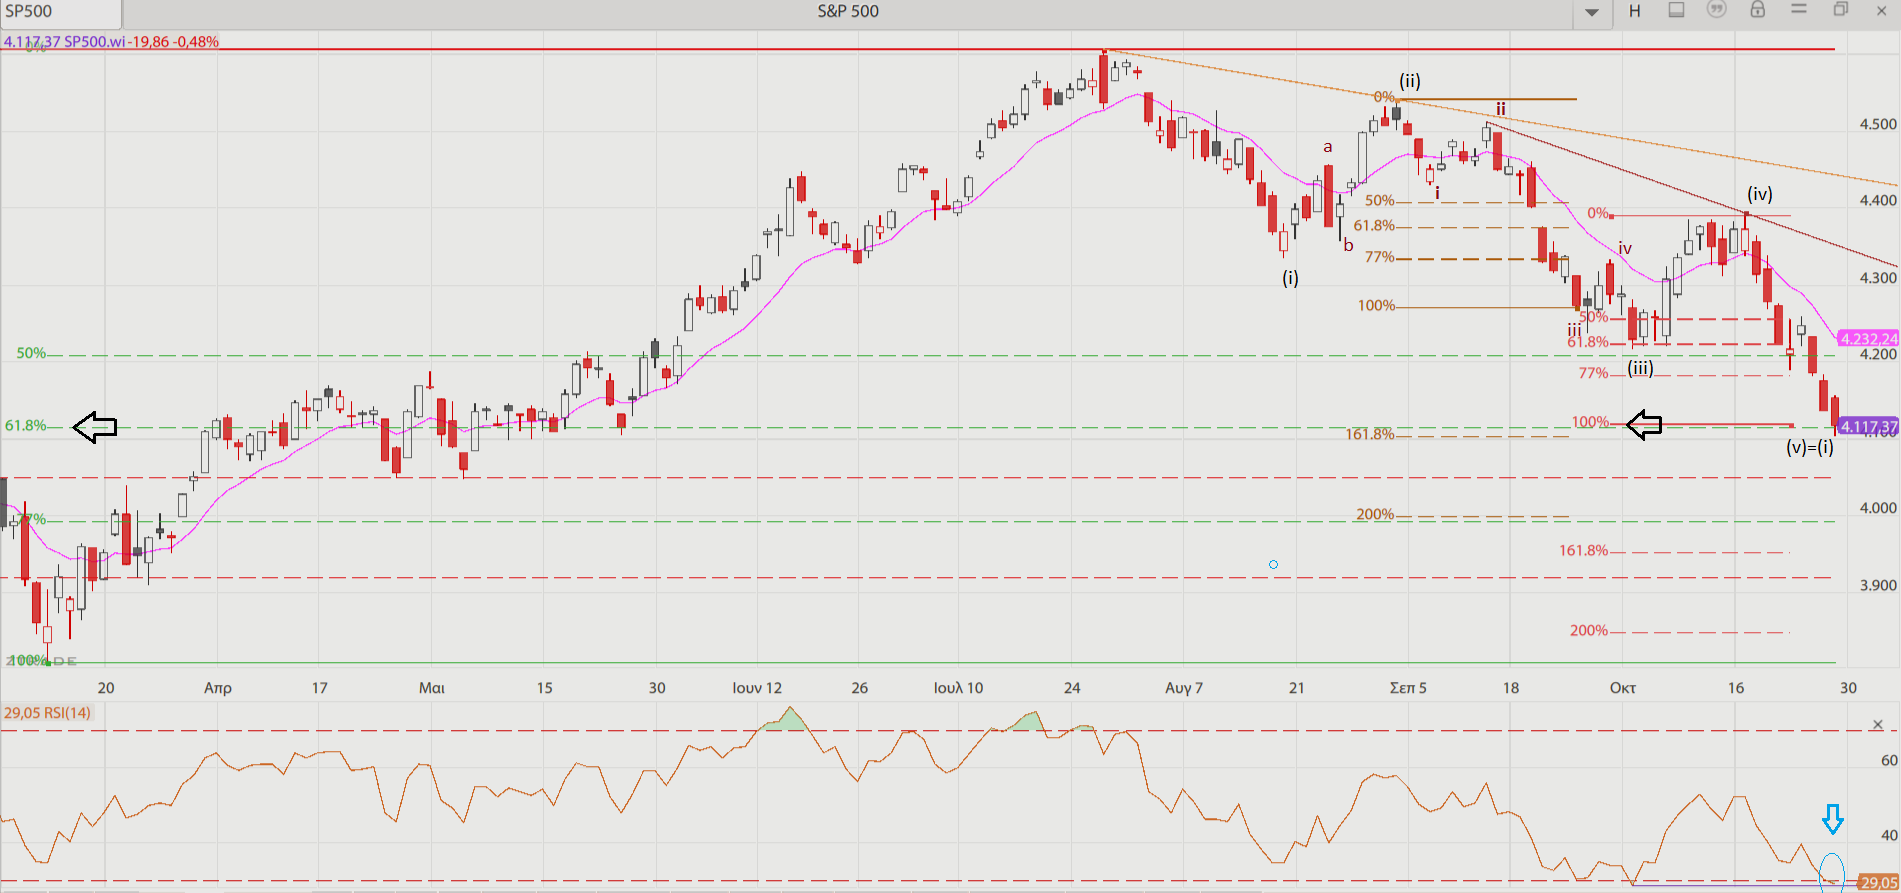Select the 'iv' label near October

tap(1625, 248)
